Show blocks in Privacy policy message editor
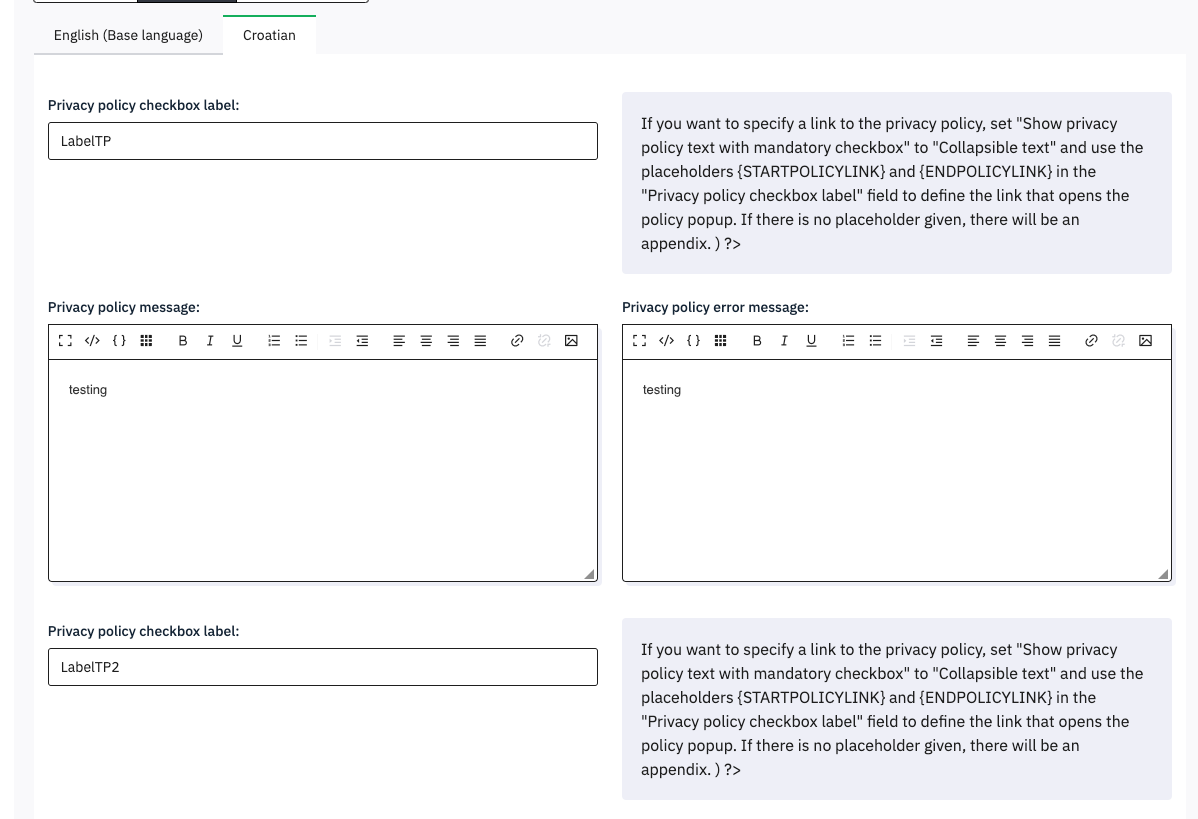The width and height of the screenshot is (1198, 819). (x=147, y=341)
